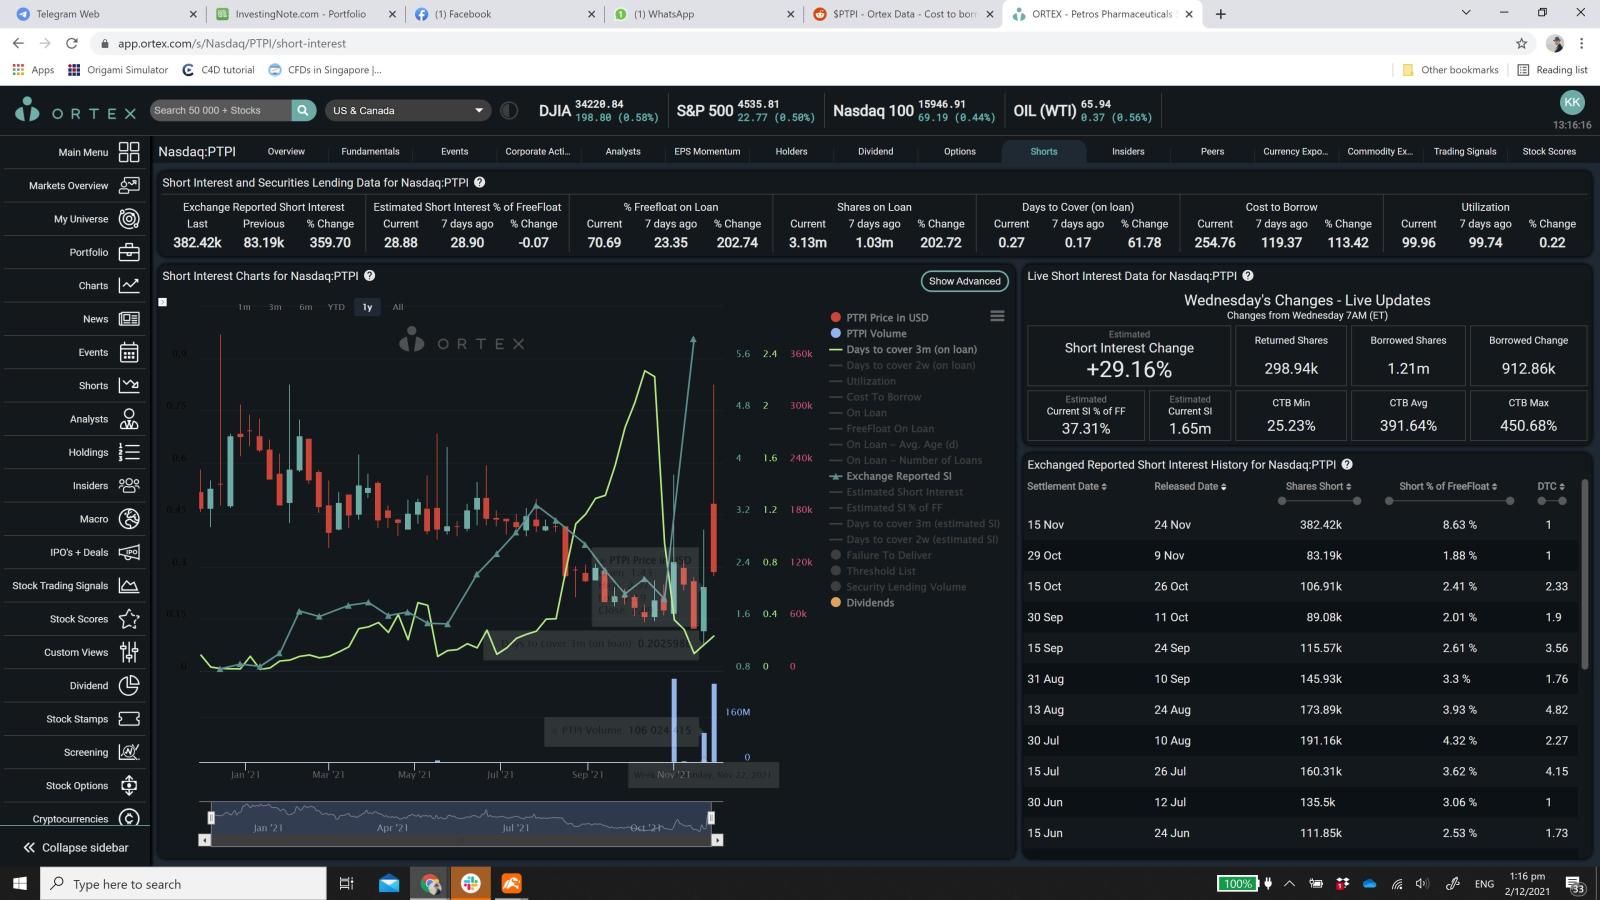Adjust the Shares Short filter slider

[1318, 501]
